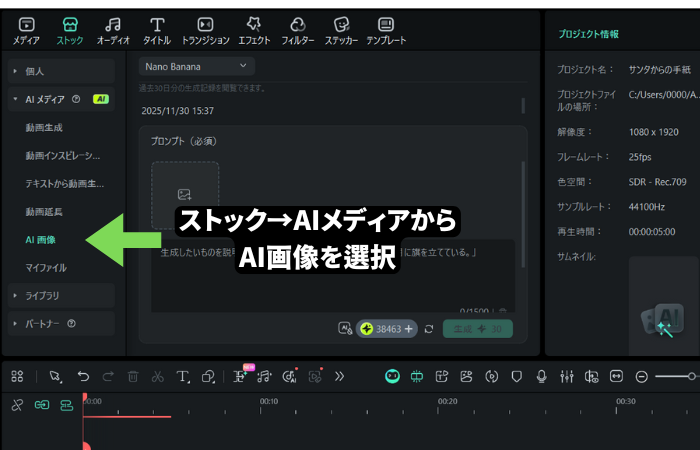Toggle the green timeline snapping icon
700x450 pixels.
tap(417, 376)
